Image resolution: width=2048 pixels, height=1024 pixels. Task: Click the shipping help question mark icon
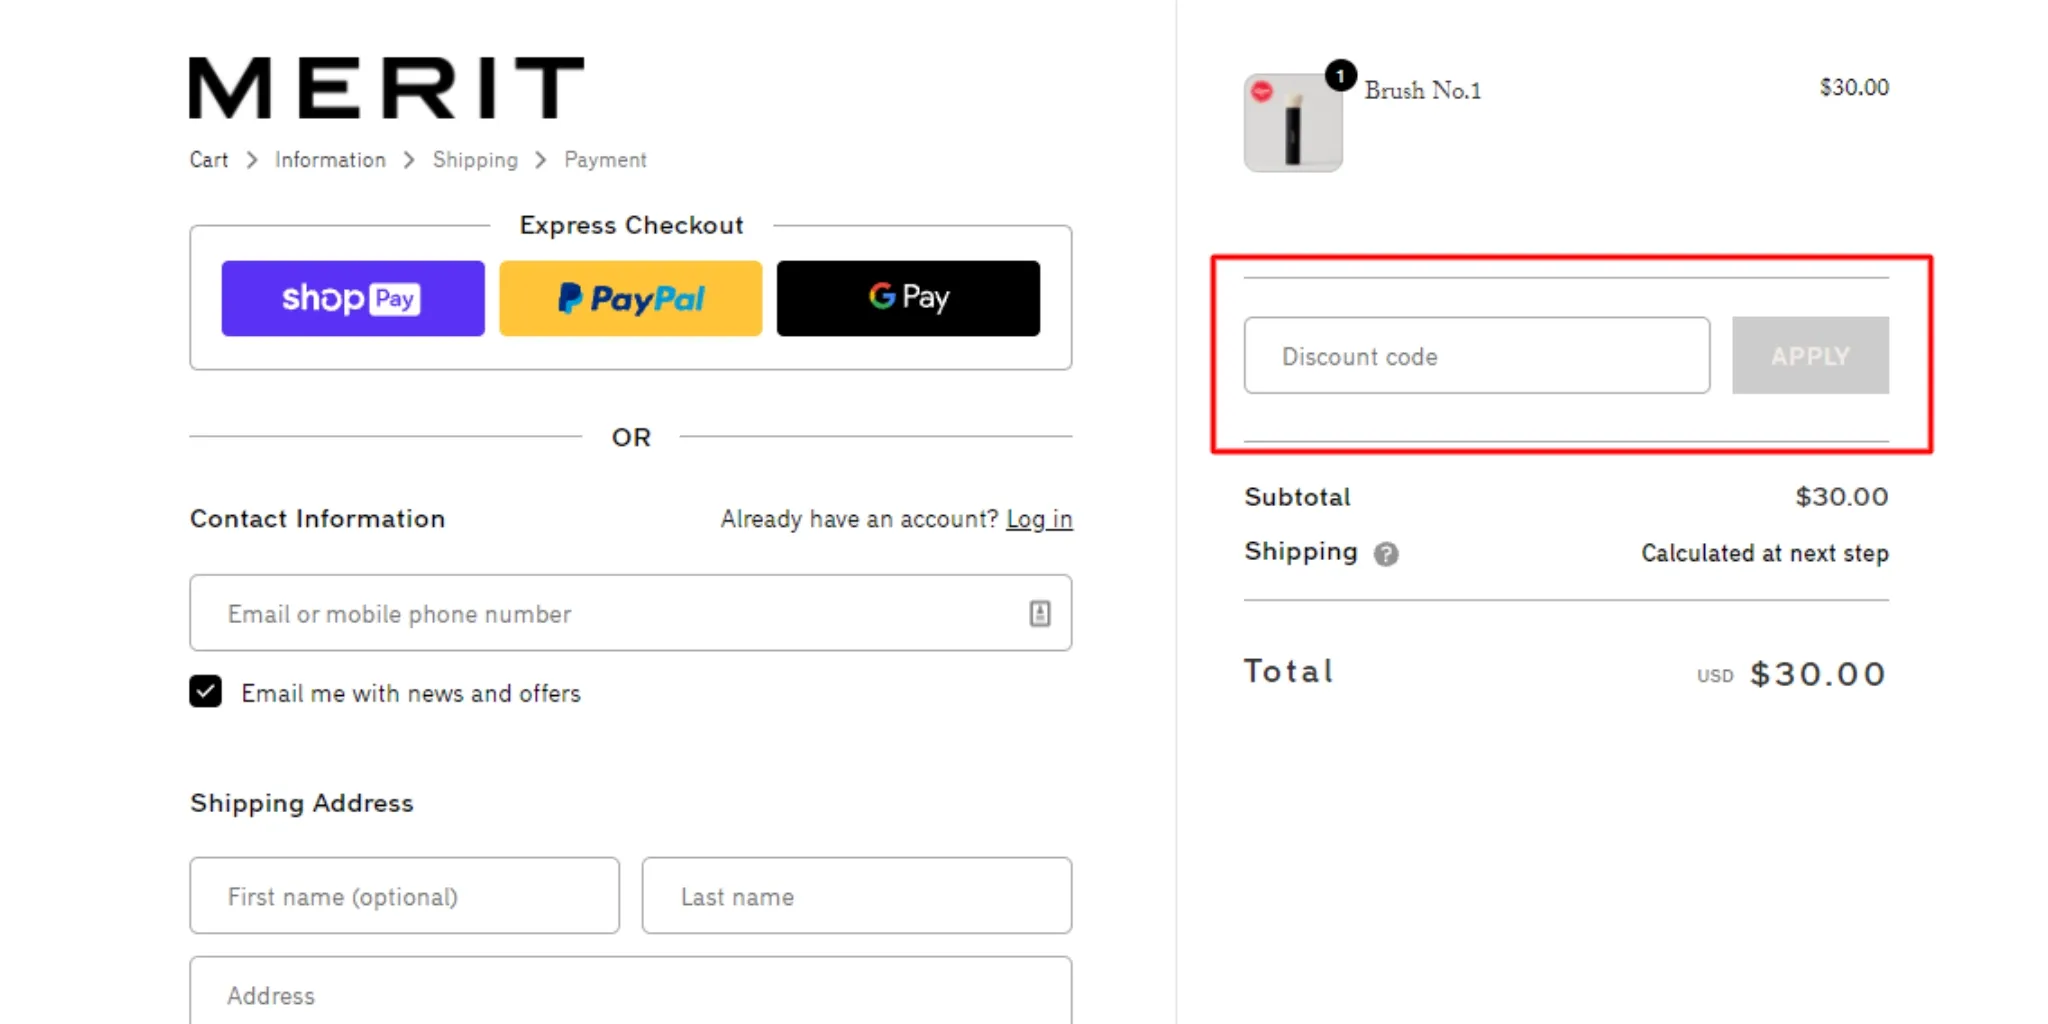point(1386,554)
